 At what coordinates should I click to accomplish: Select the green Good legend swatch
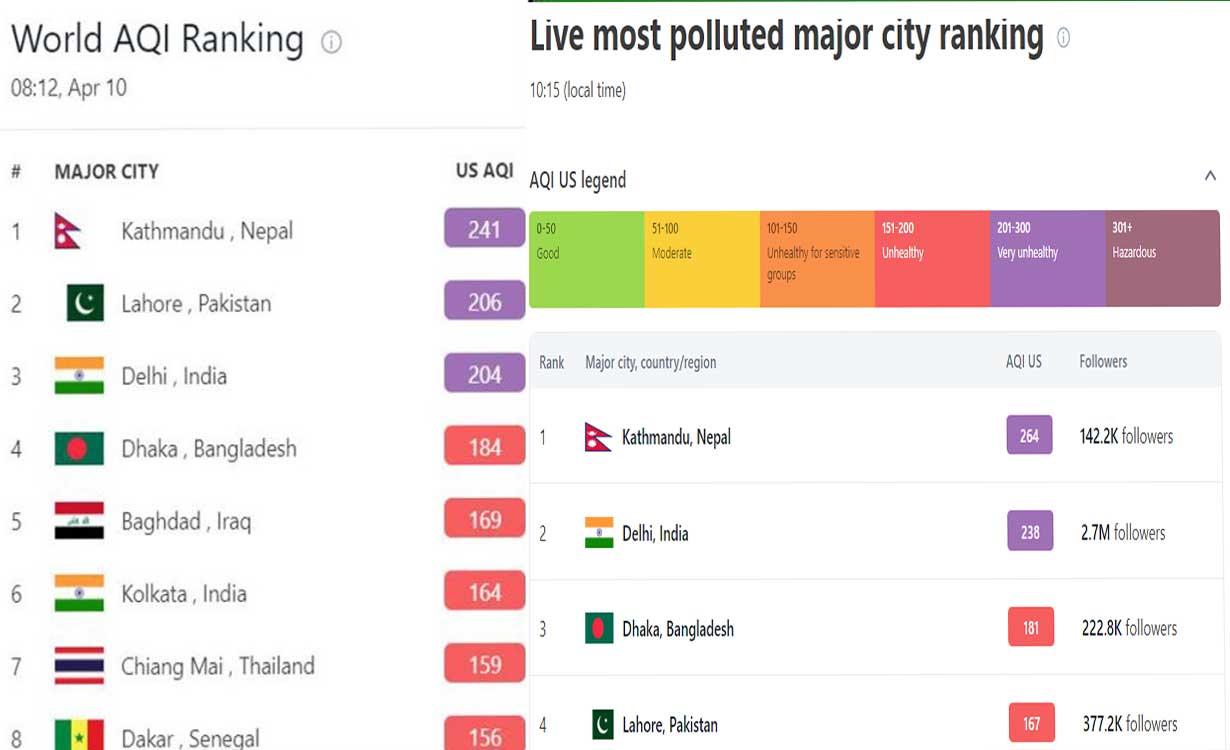click(586, 259)
